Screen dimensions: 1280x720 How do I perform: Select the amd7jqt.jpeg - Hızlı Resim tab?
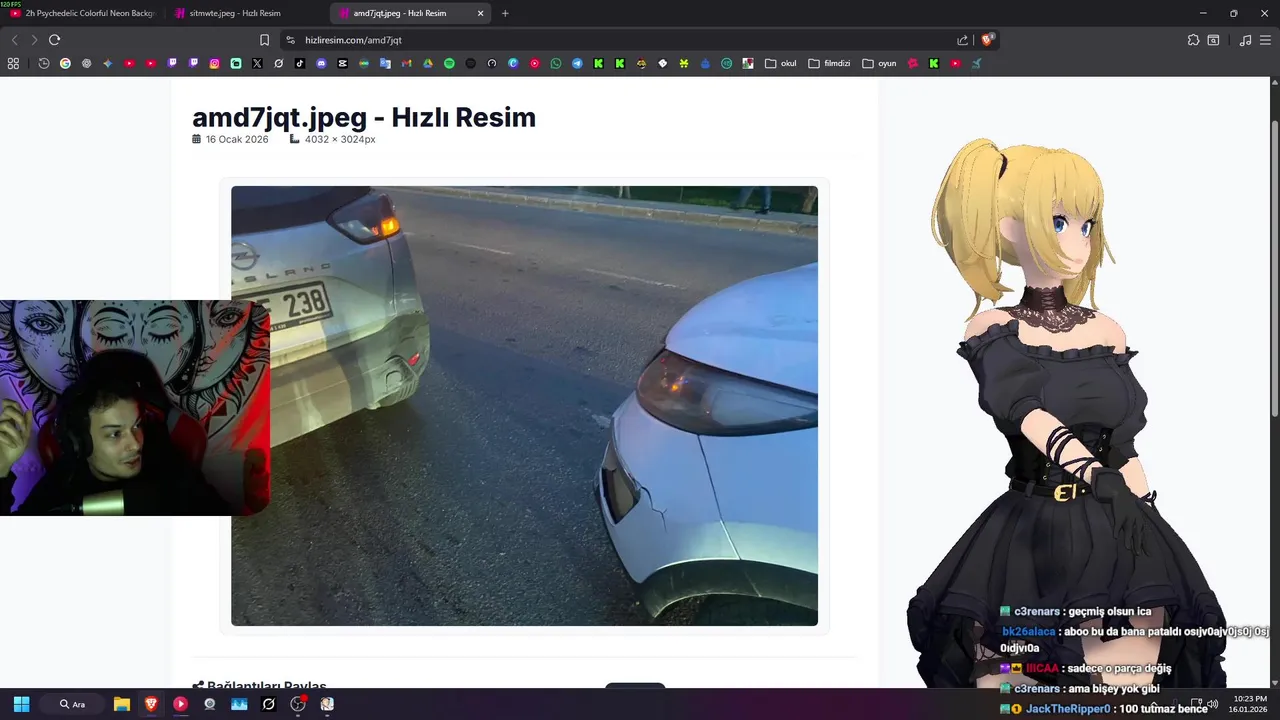pos(408,13)
